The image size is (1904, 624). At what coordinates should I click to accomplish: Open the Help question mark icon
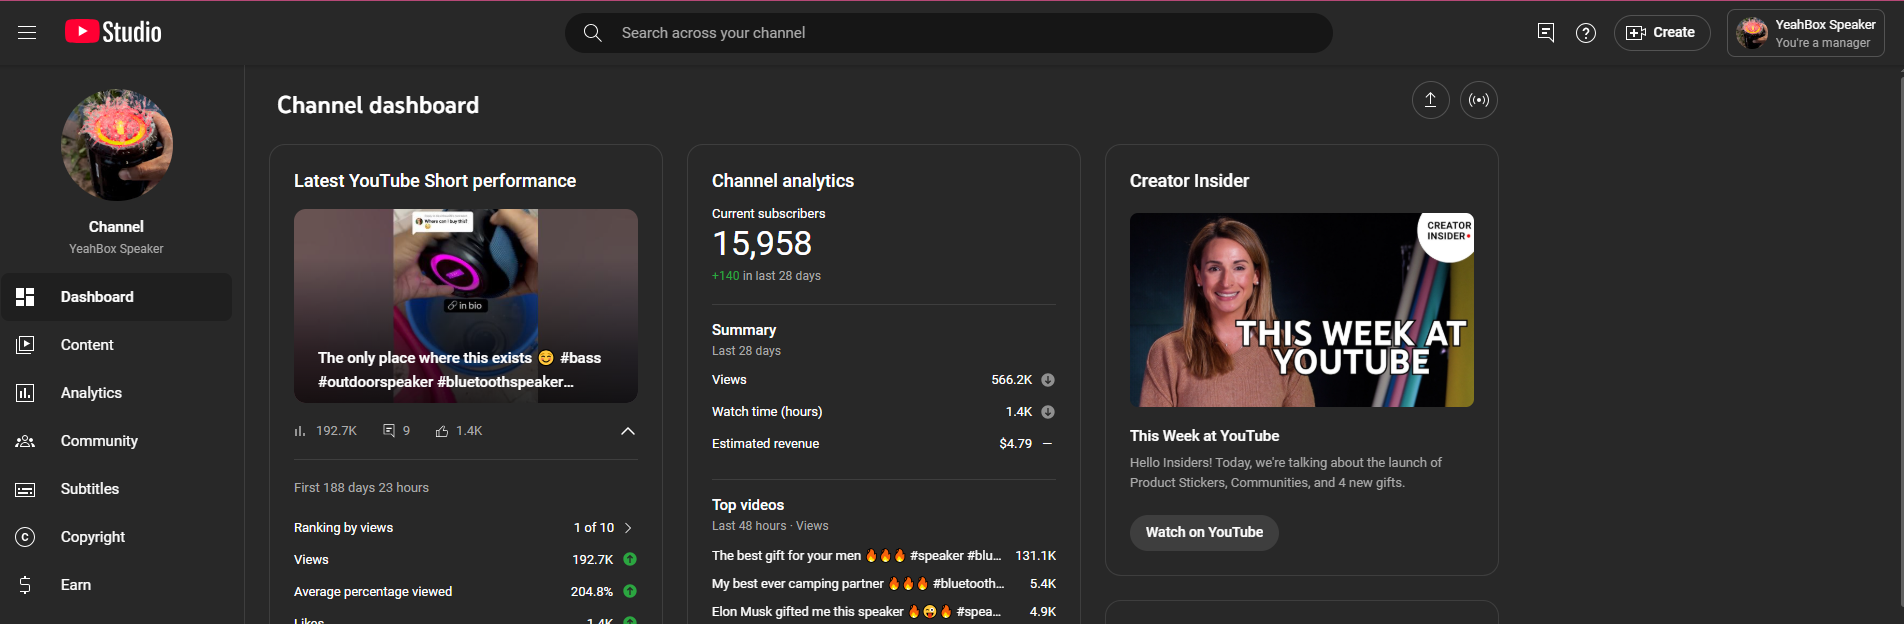click(x=1586, y=33)
